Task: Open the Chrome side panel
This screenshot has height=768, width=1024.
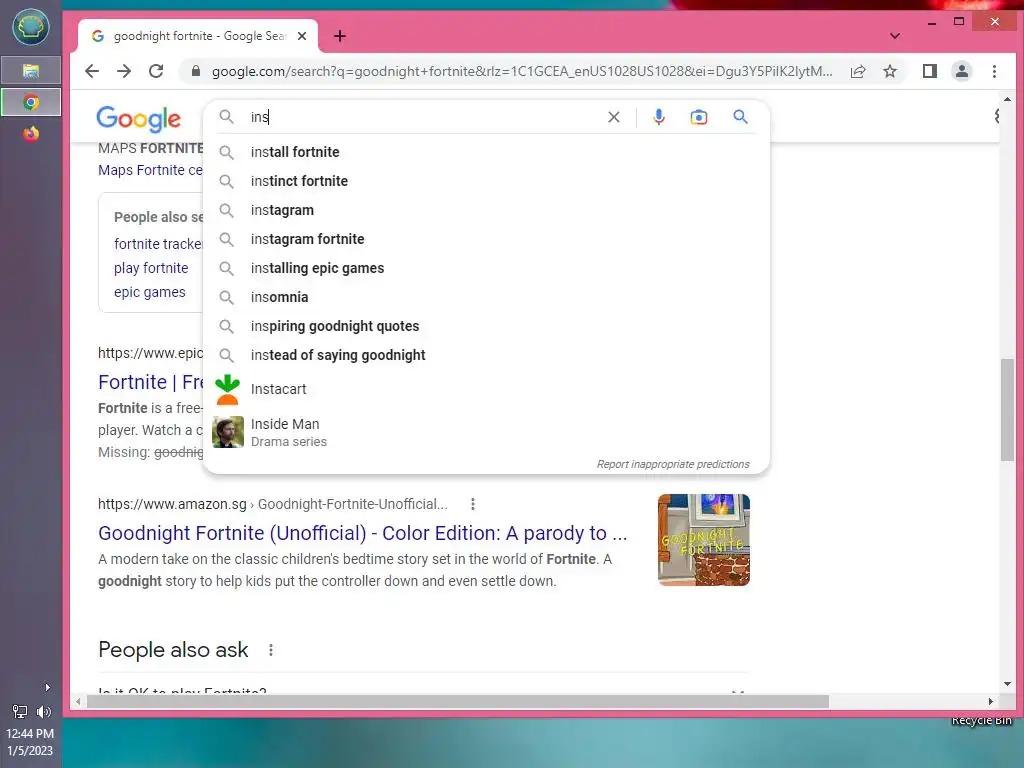Action: pyautogui.click(x=930, y=71)
